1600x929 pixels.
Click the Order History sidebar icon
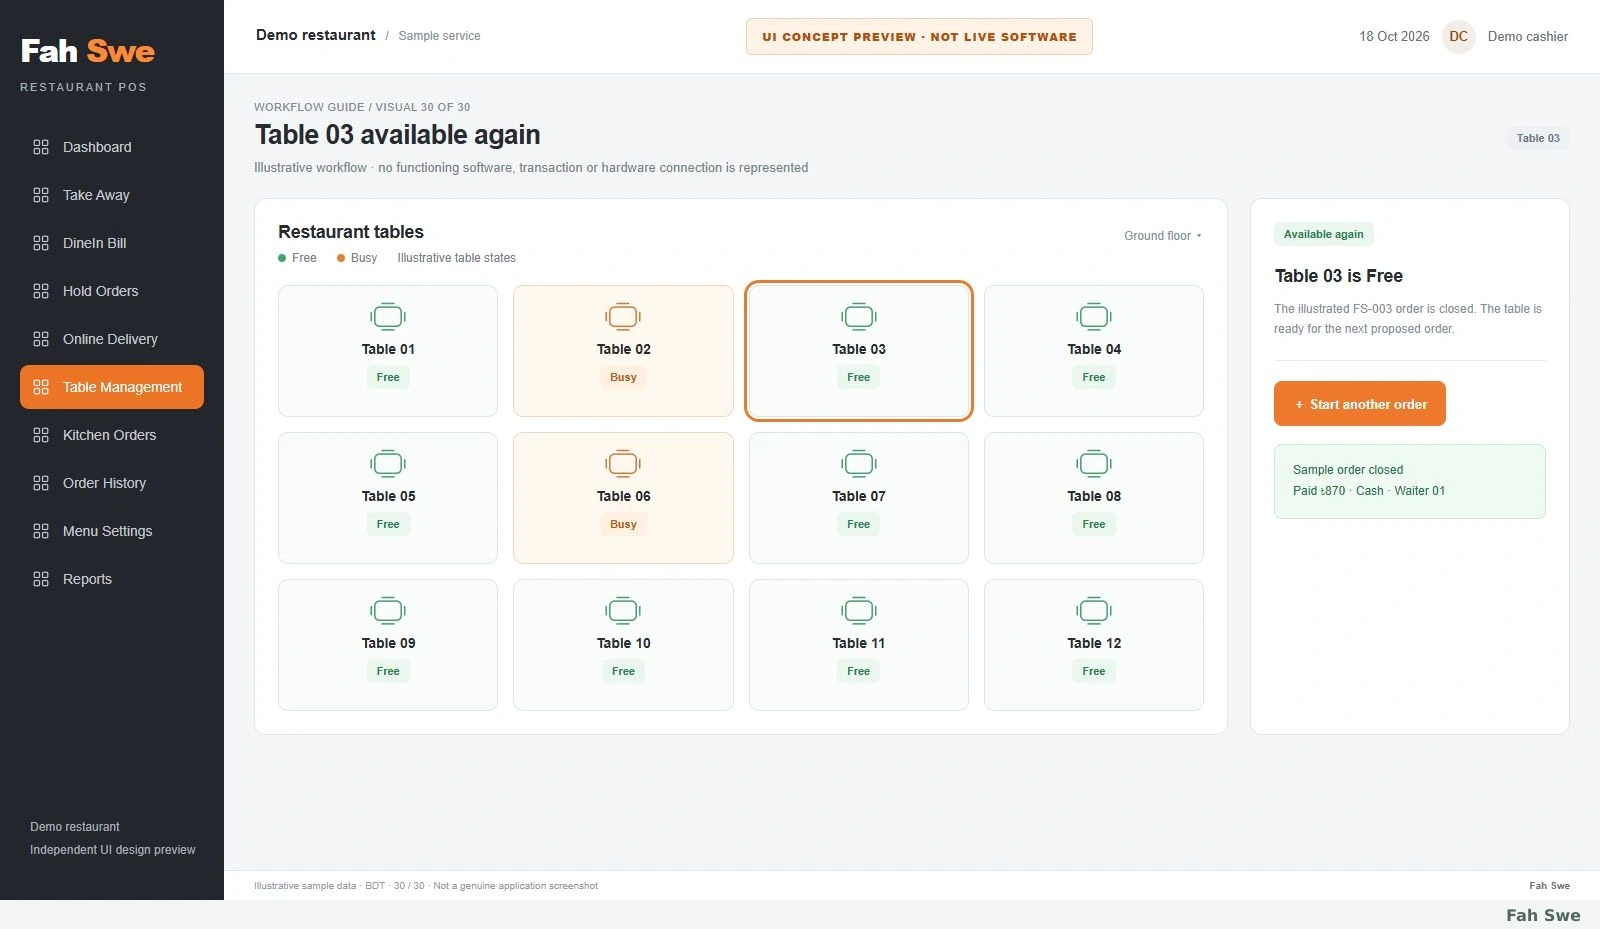[41, 483]
